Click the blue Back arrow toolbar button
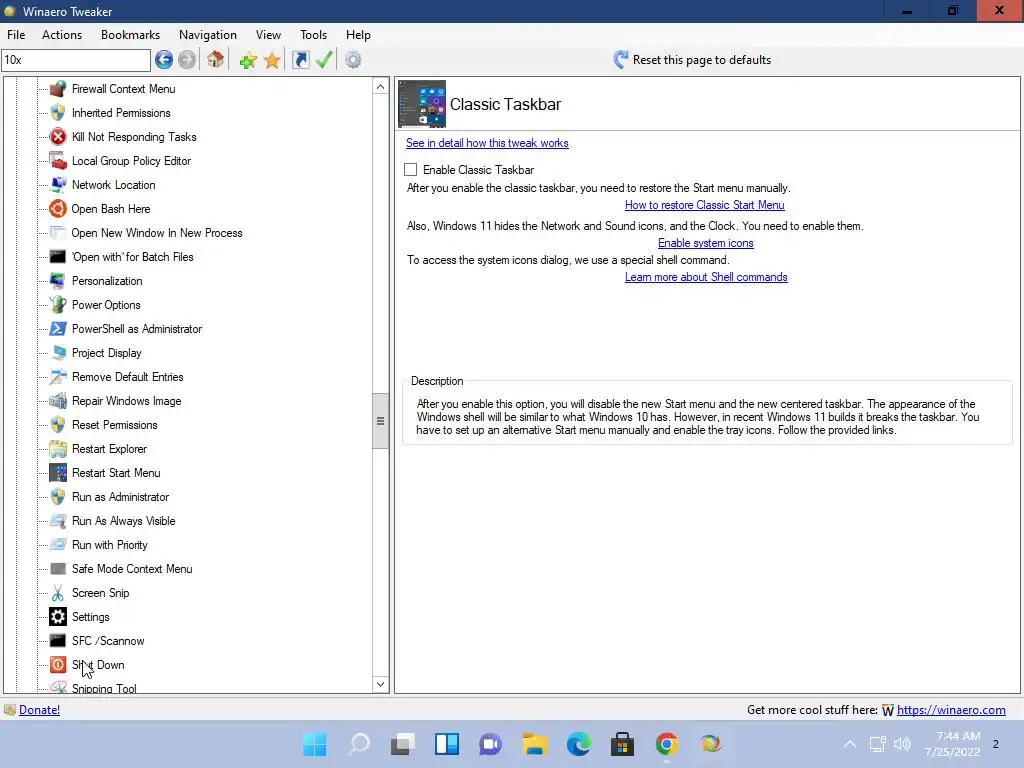The height and width of the screenshot is (768, 1024). [x=164, y=60]
